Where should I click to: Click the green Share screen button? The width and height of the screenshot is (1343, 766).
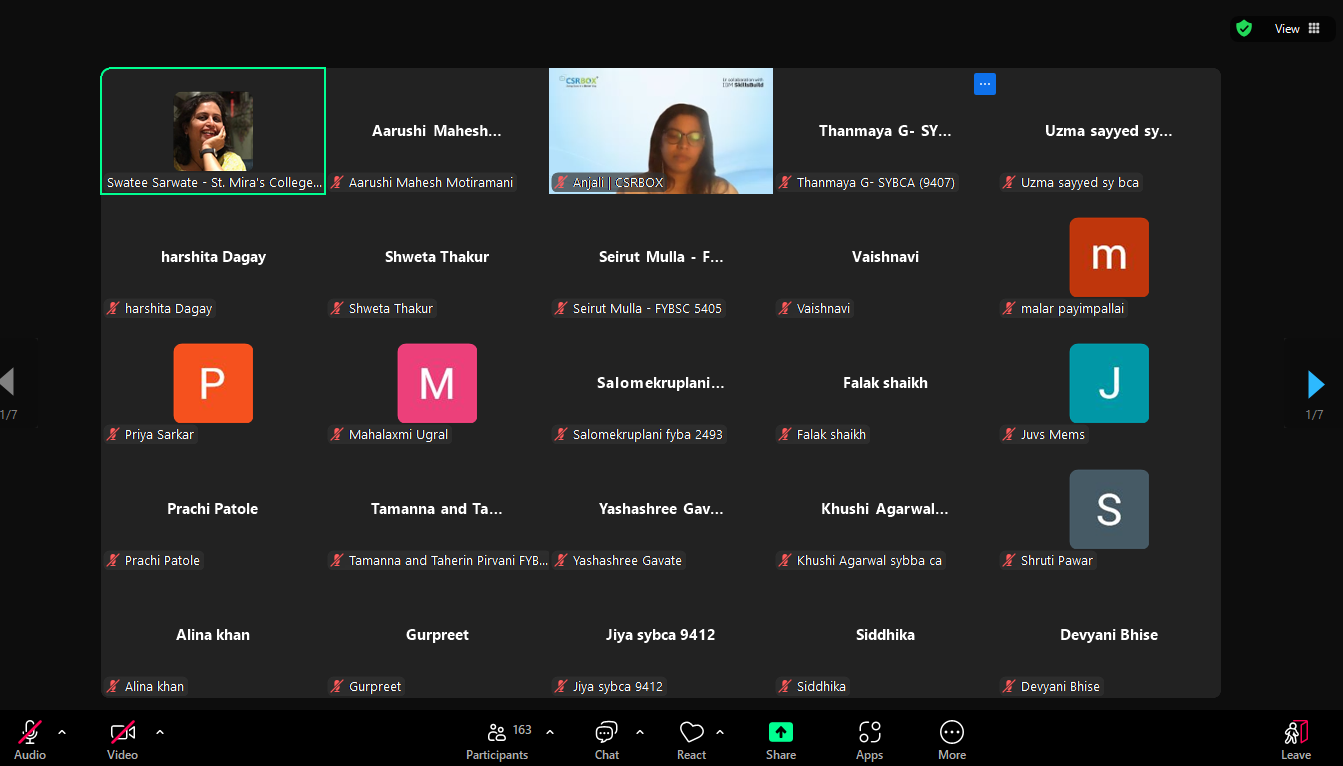[x=781, y=739]
